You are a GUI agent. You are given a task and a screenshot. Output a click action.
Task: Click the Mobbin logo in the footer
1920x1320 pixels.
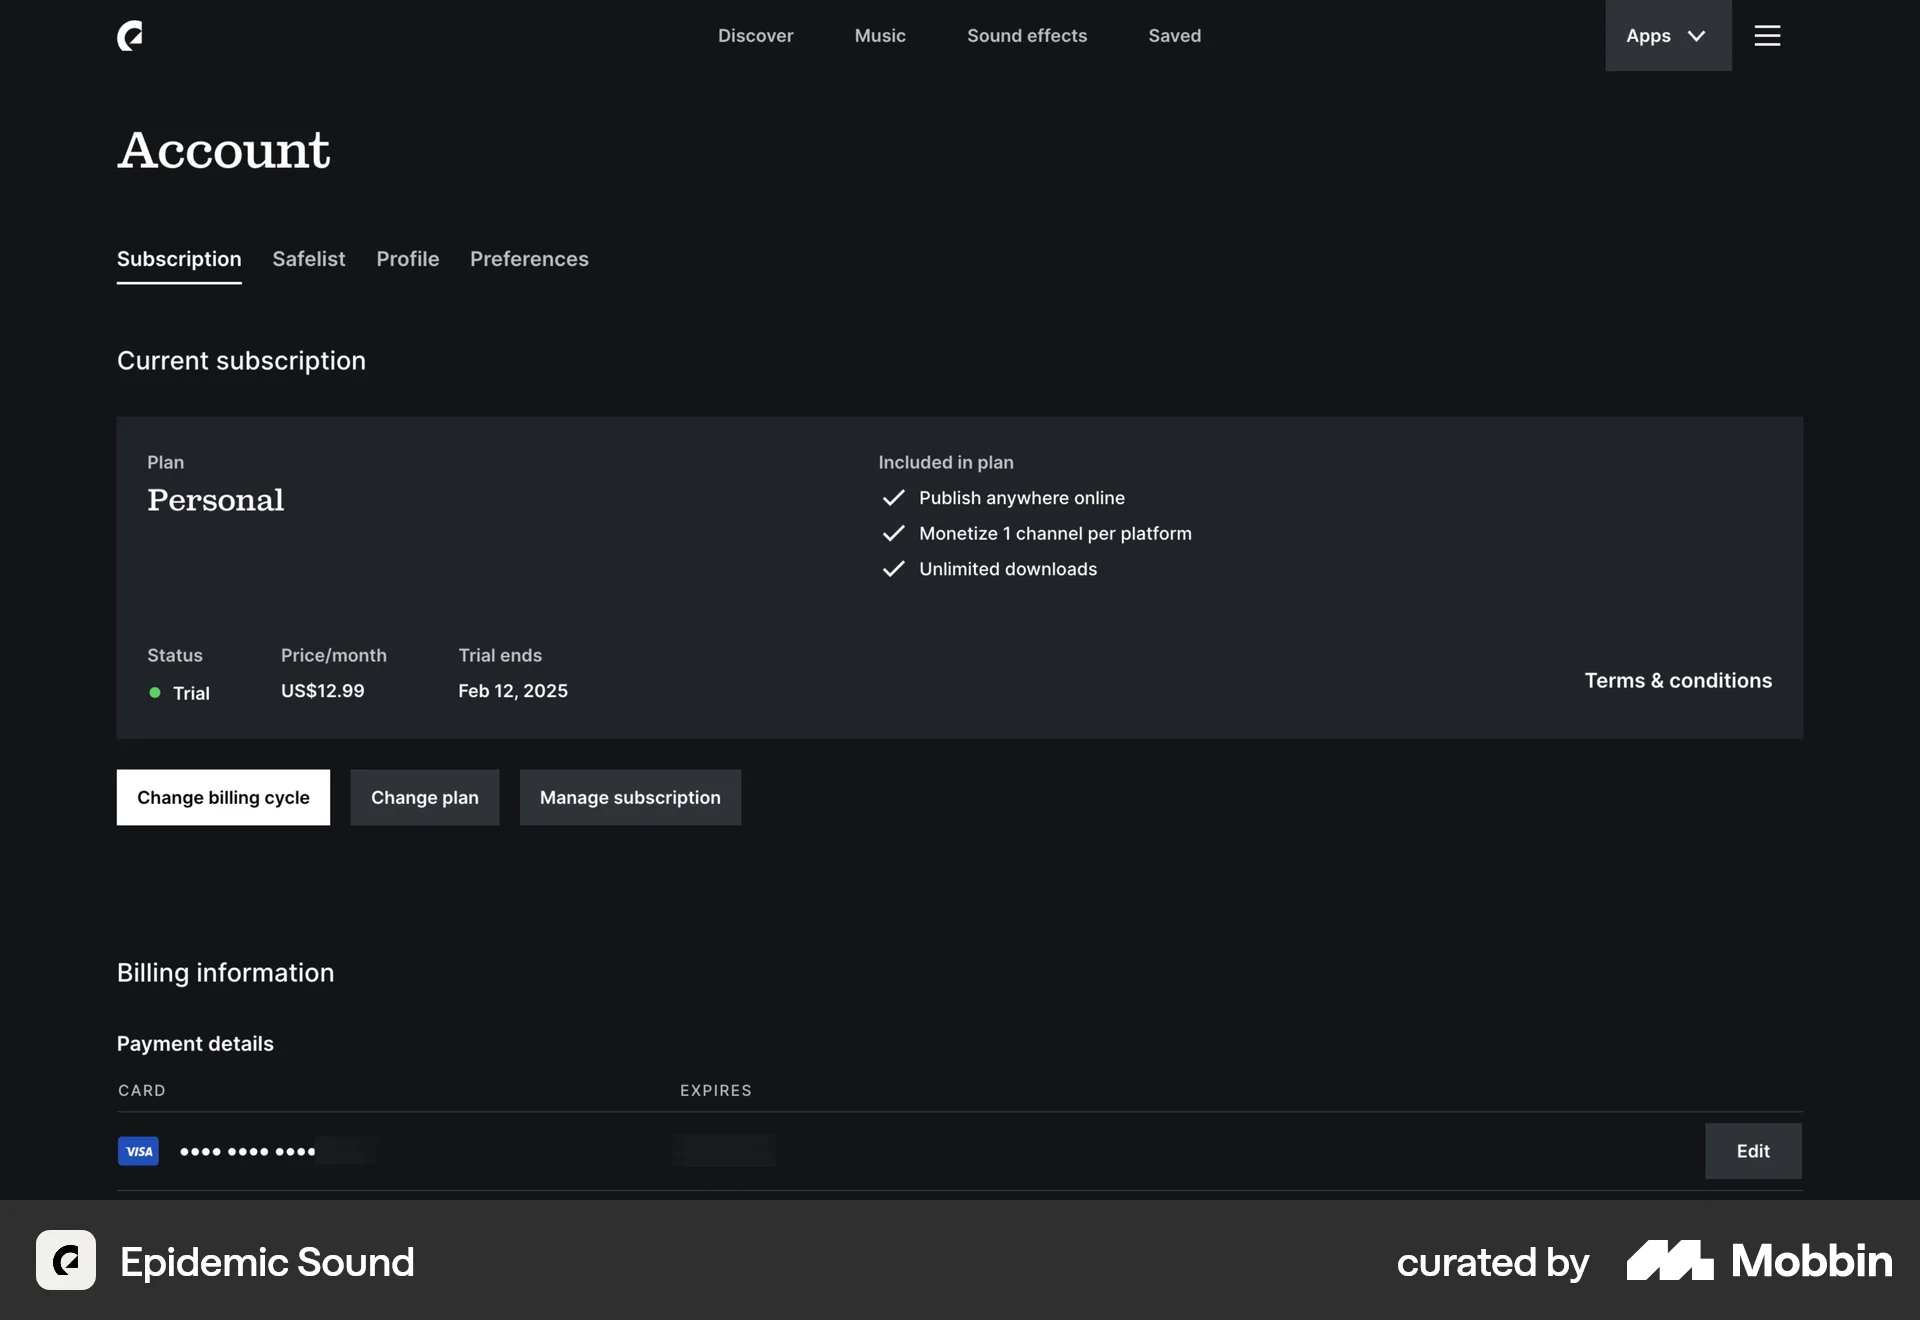[x=1758, y=1261]
